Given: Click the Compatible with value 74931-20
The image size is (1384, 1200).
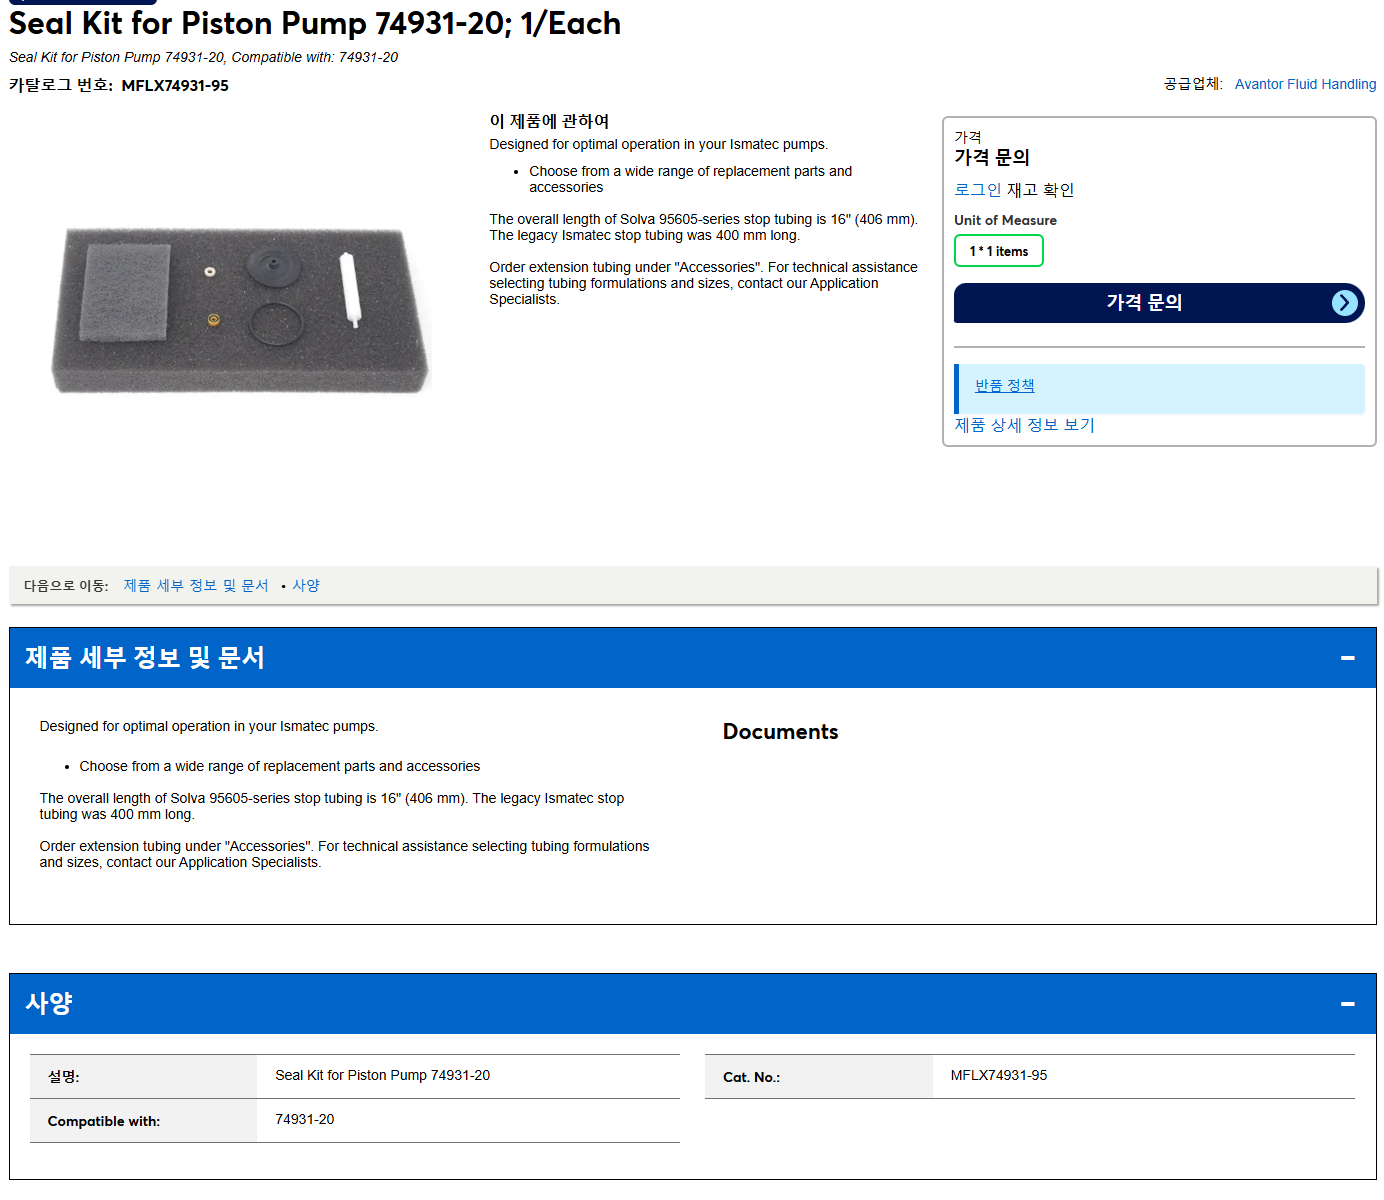Looking at the screenshot, I should pyautogui.click(x=305, y=1120).
